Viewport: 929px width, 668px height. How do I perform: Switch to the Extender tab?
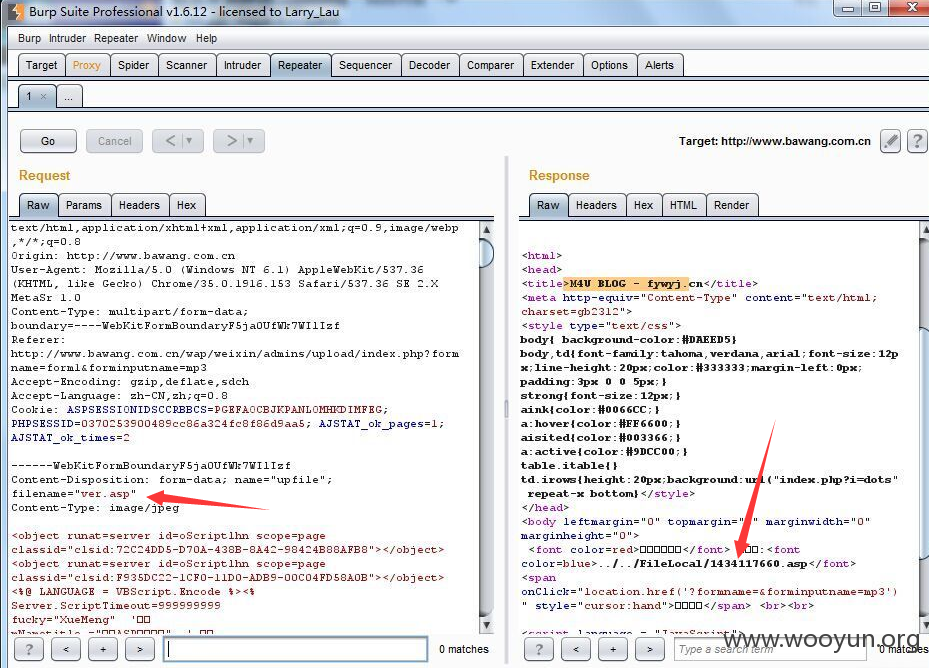click(x=552, y=65)
